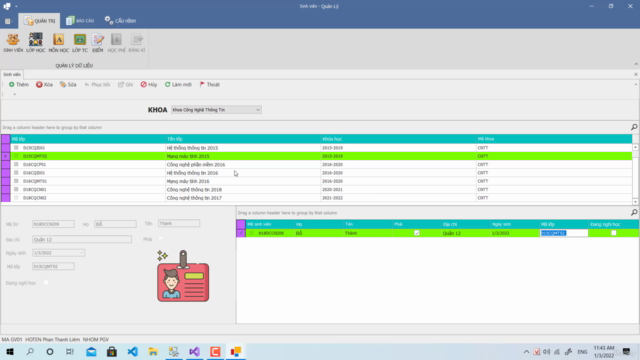Screen dimensions: 640x360
Task: Click the greyed ĐĂNG KÍ registration icon
Action: pyautogui.click(x=137, y=43)
